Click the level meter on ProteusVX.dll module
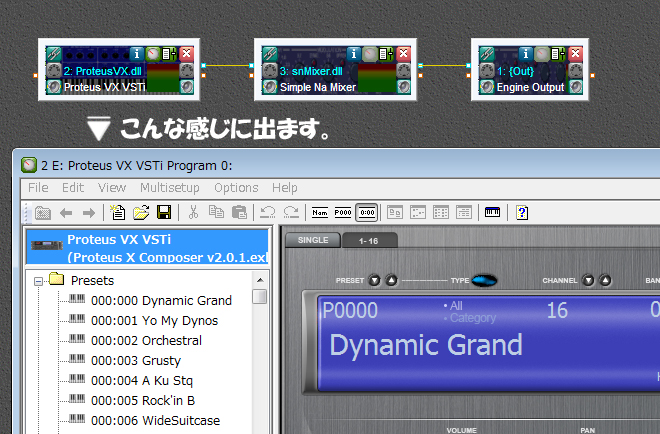The width and height of the screenshot is (660, 434). point(163,78)
